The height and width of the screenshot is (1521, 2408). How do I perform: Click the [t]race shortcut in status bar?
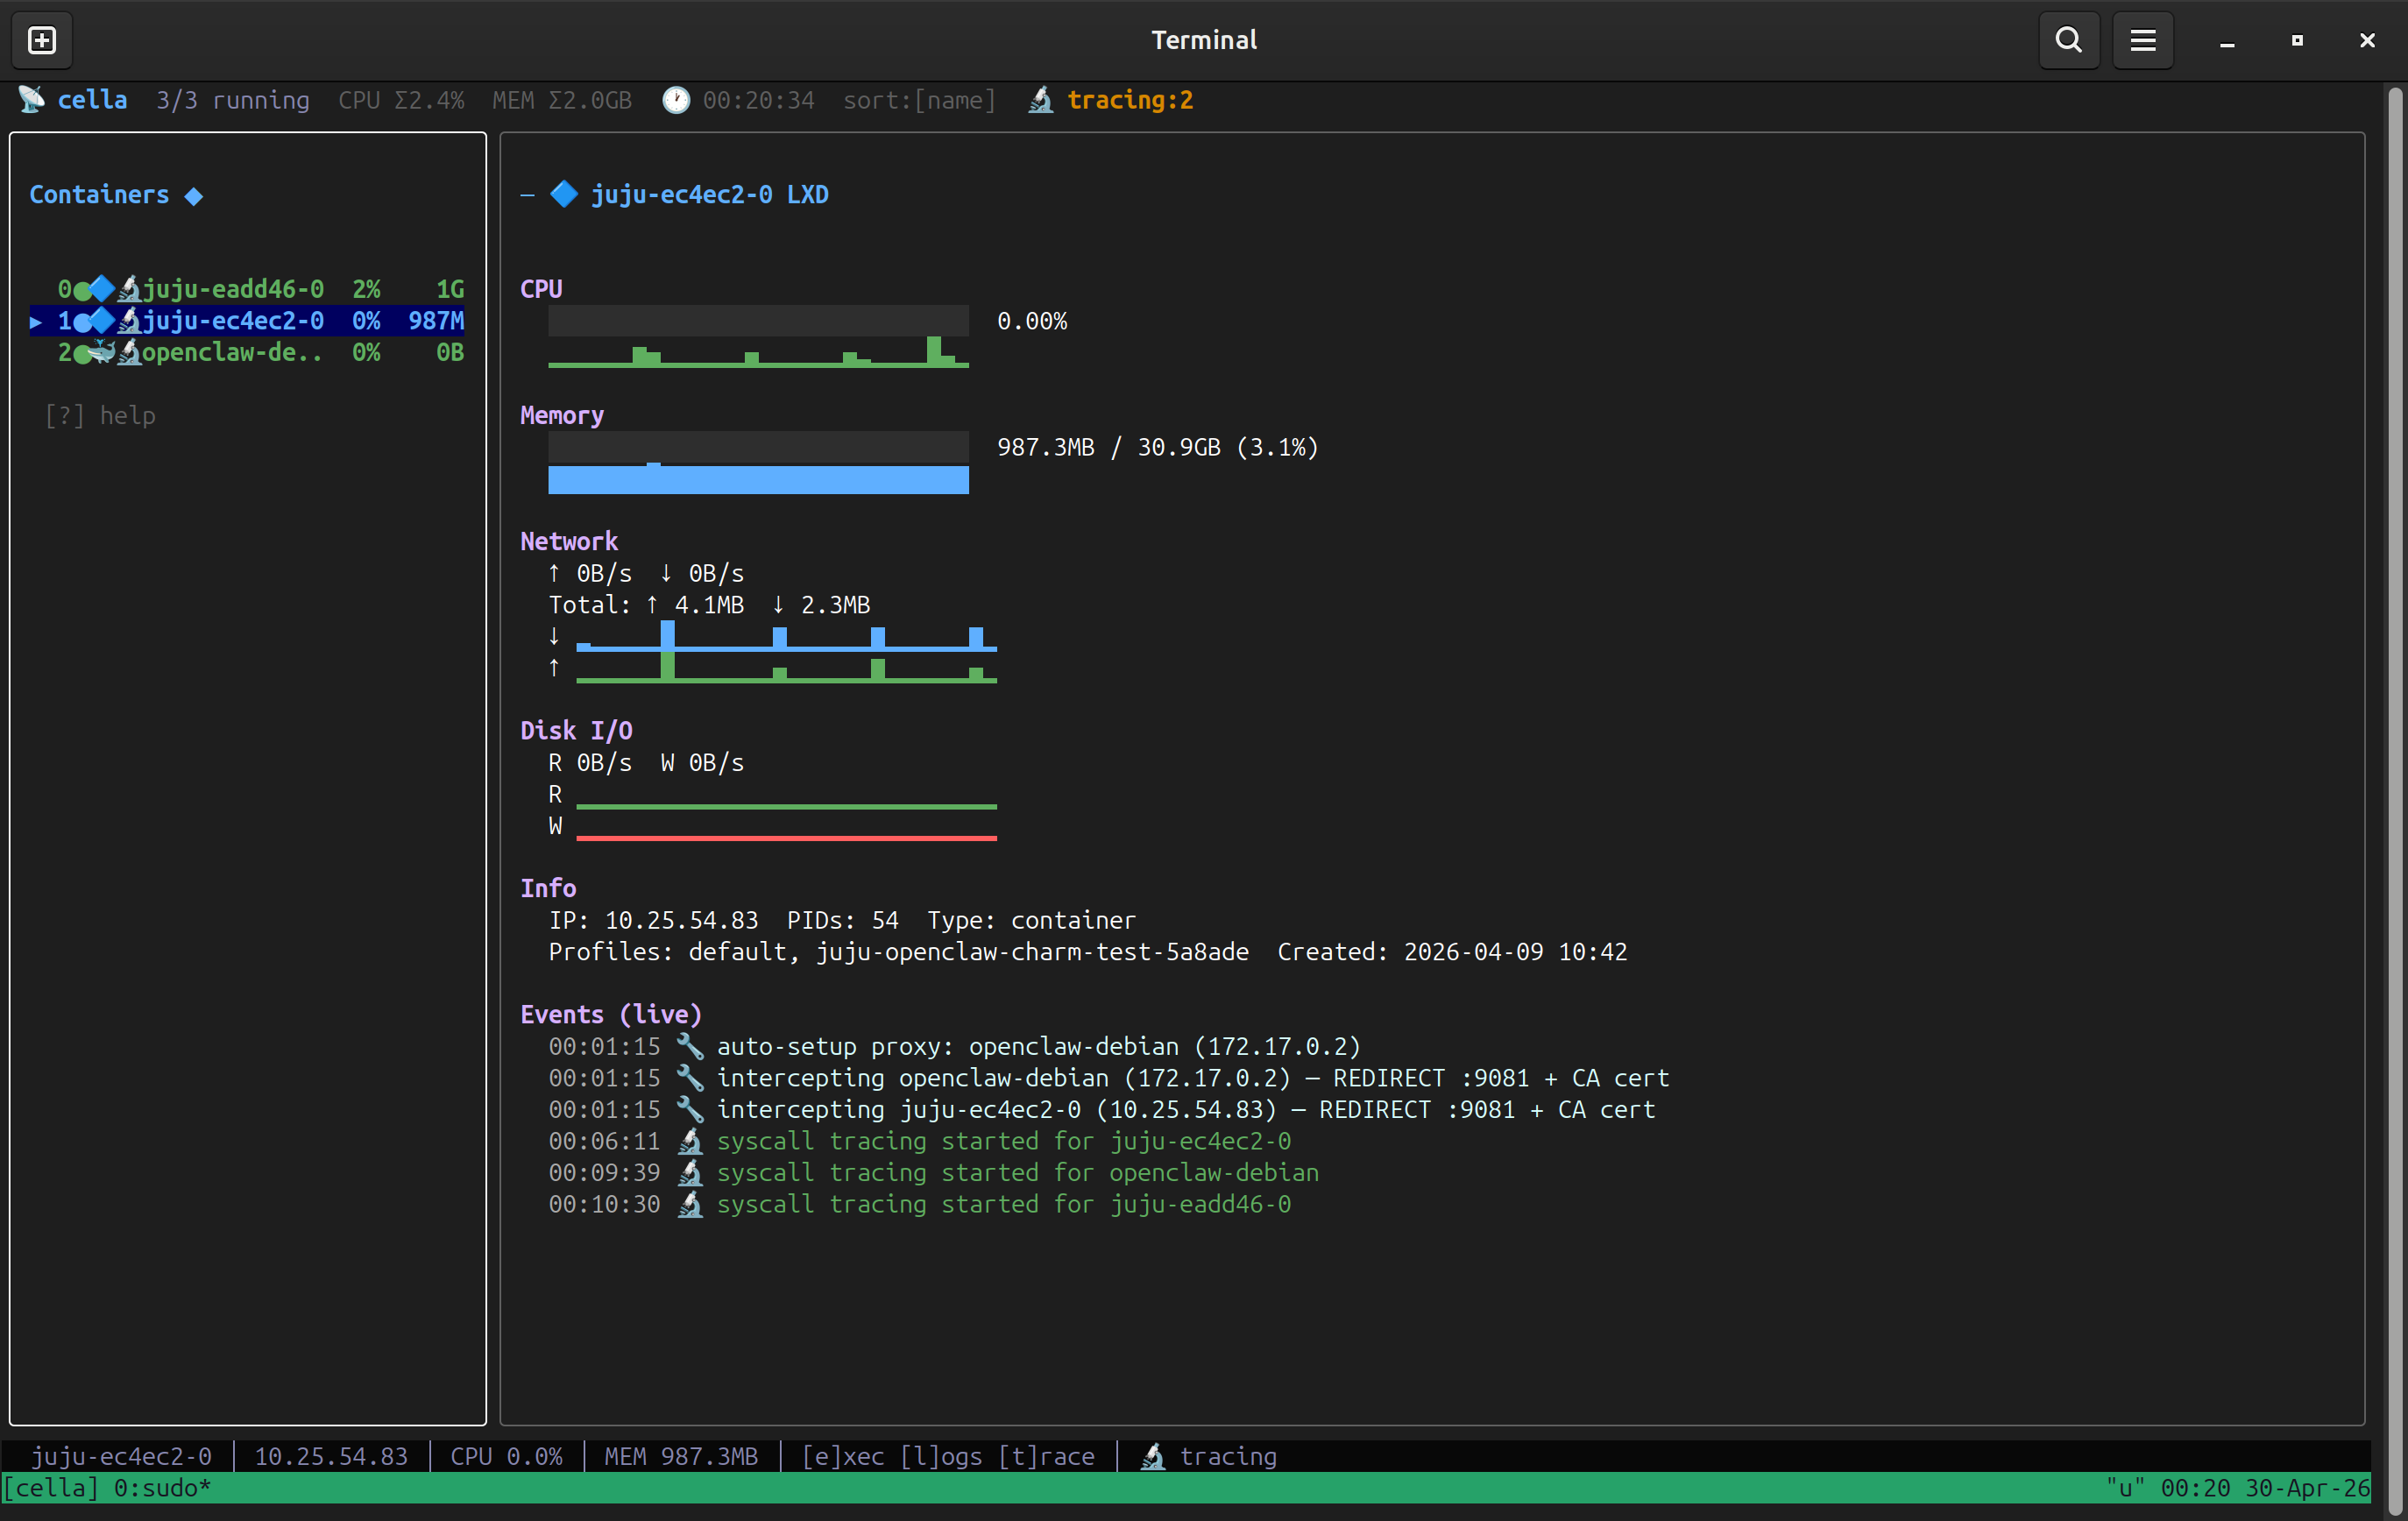(x=1046, y=1456)
